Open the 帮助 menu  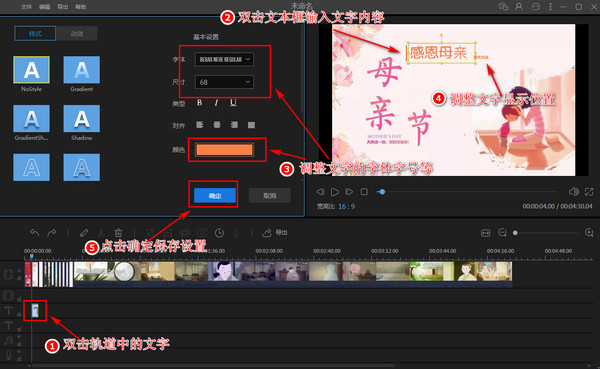(x=80, y=7)
